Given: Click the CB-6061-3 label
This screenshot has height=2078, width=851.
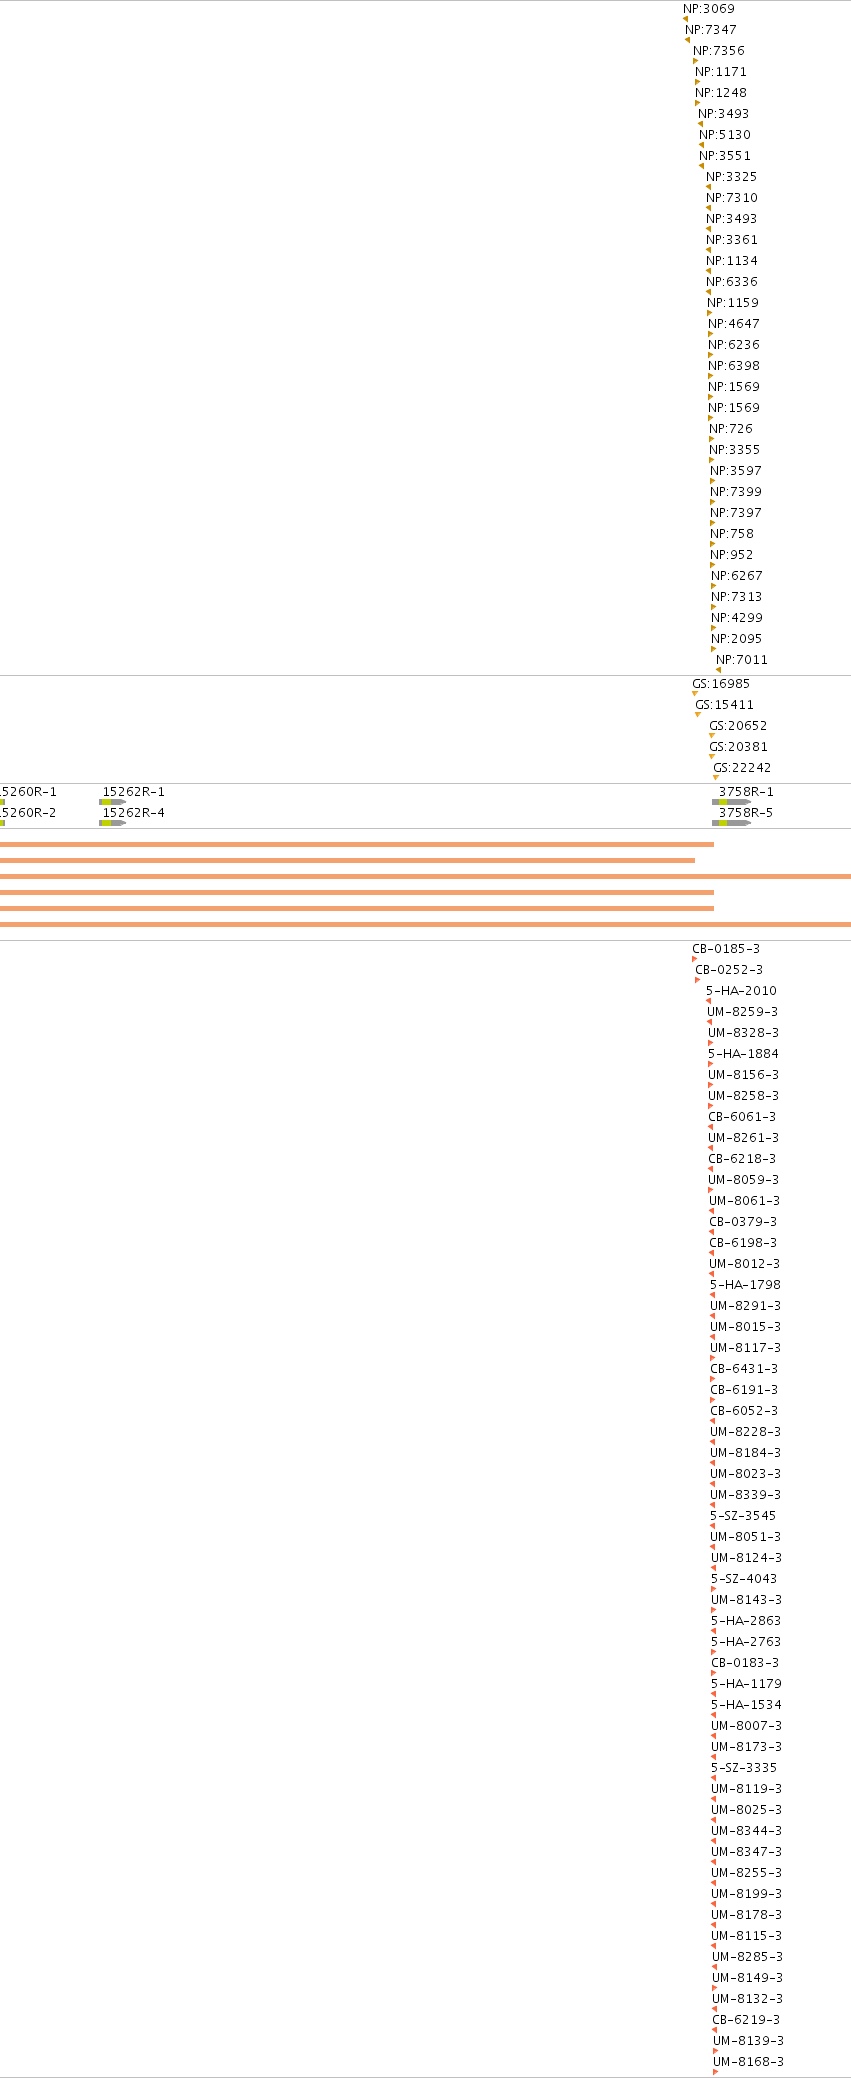Looking at the screenshot, I should click(742, 1117).
